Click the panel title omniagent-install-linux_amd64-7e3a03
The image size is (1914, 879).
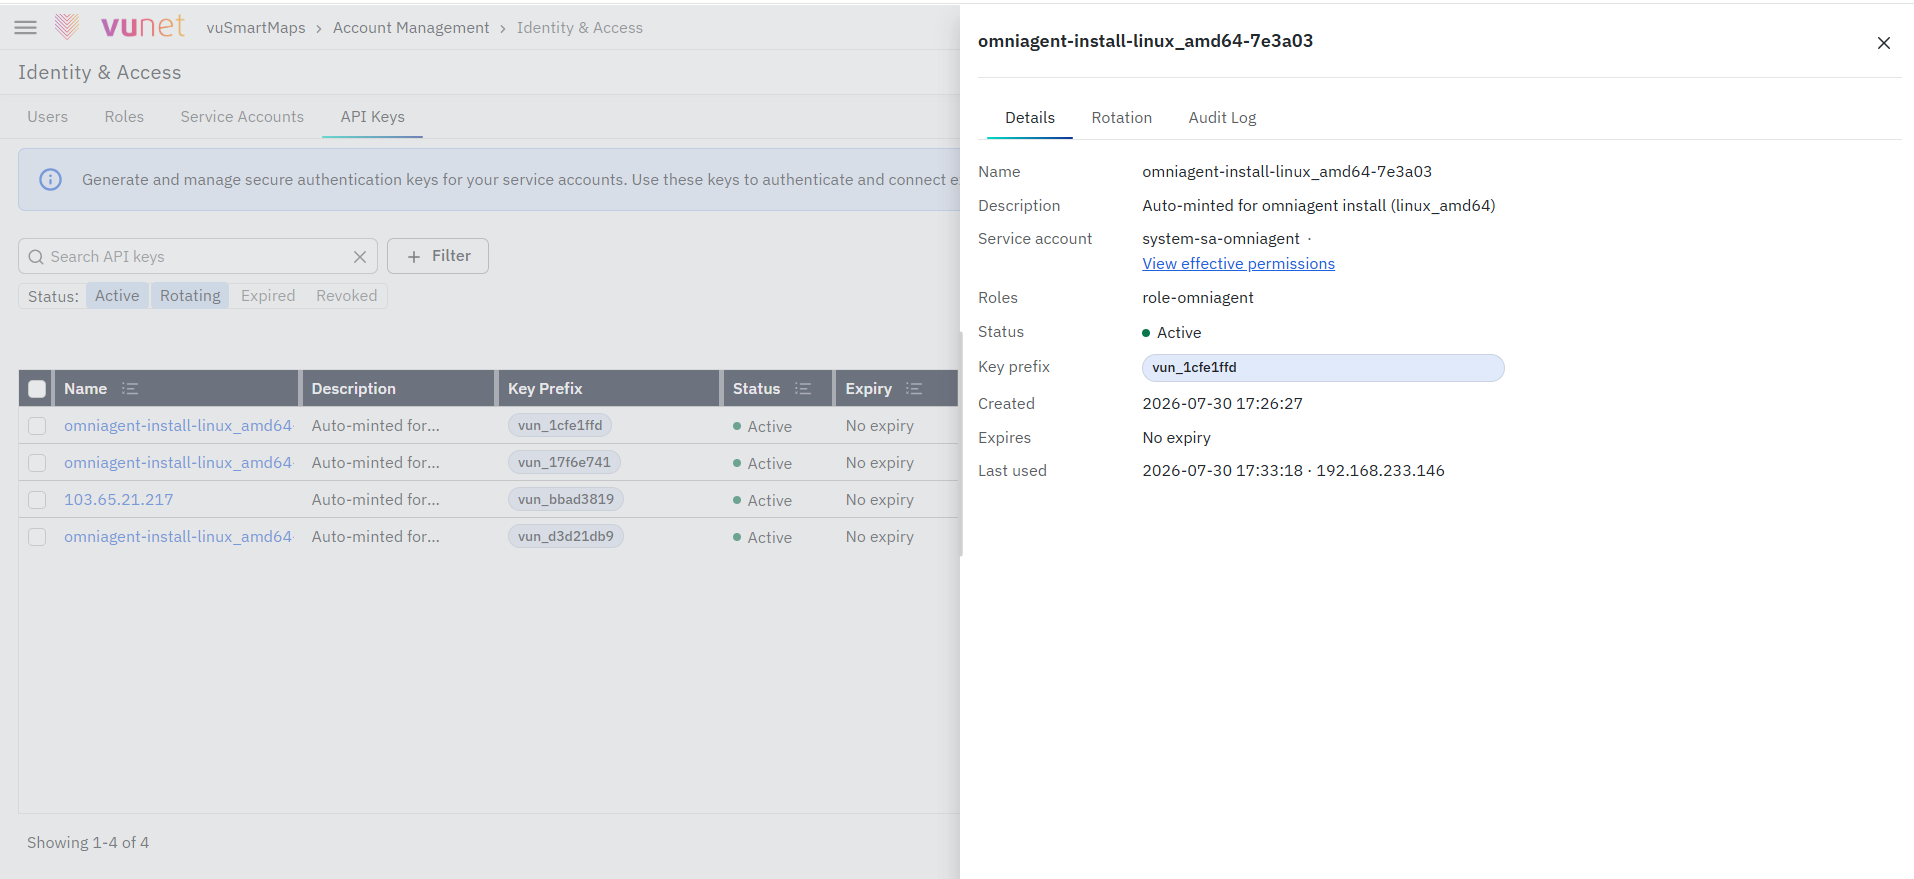[x=1146, y=41]
